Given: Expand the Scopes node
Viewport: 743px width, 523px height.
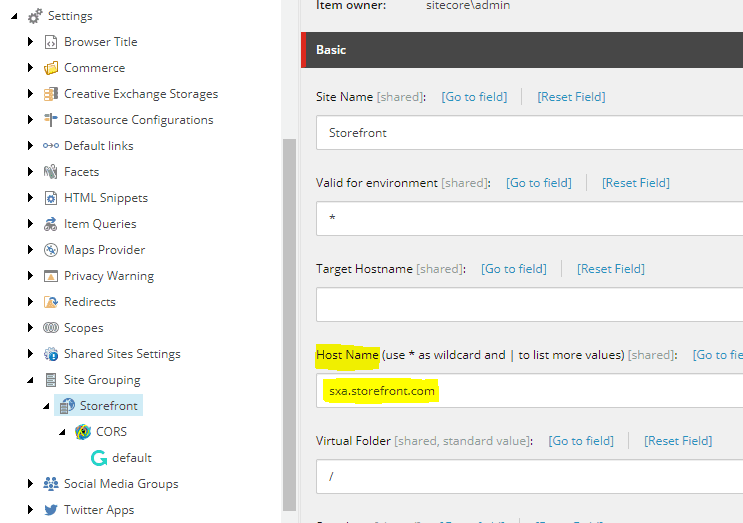Looking at the screenshot, I should pyautogui.click(x=30, y=327).
